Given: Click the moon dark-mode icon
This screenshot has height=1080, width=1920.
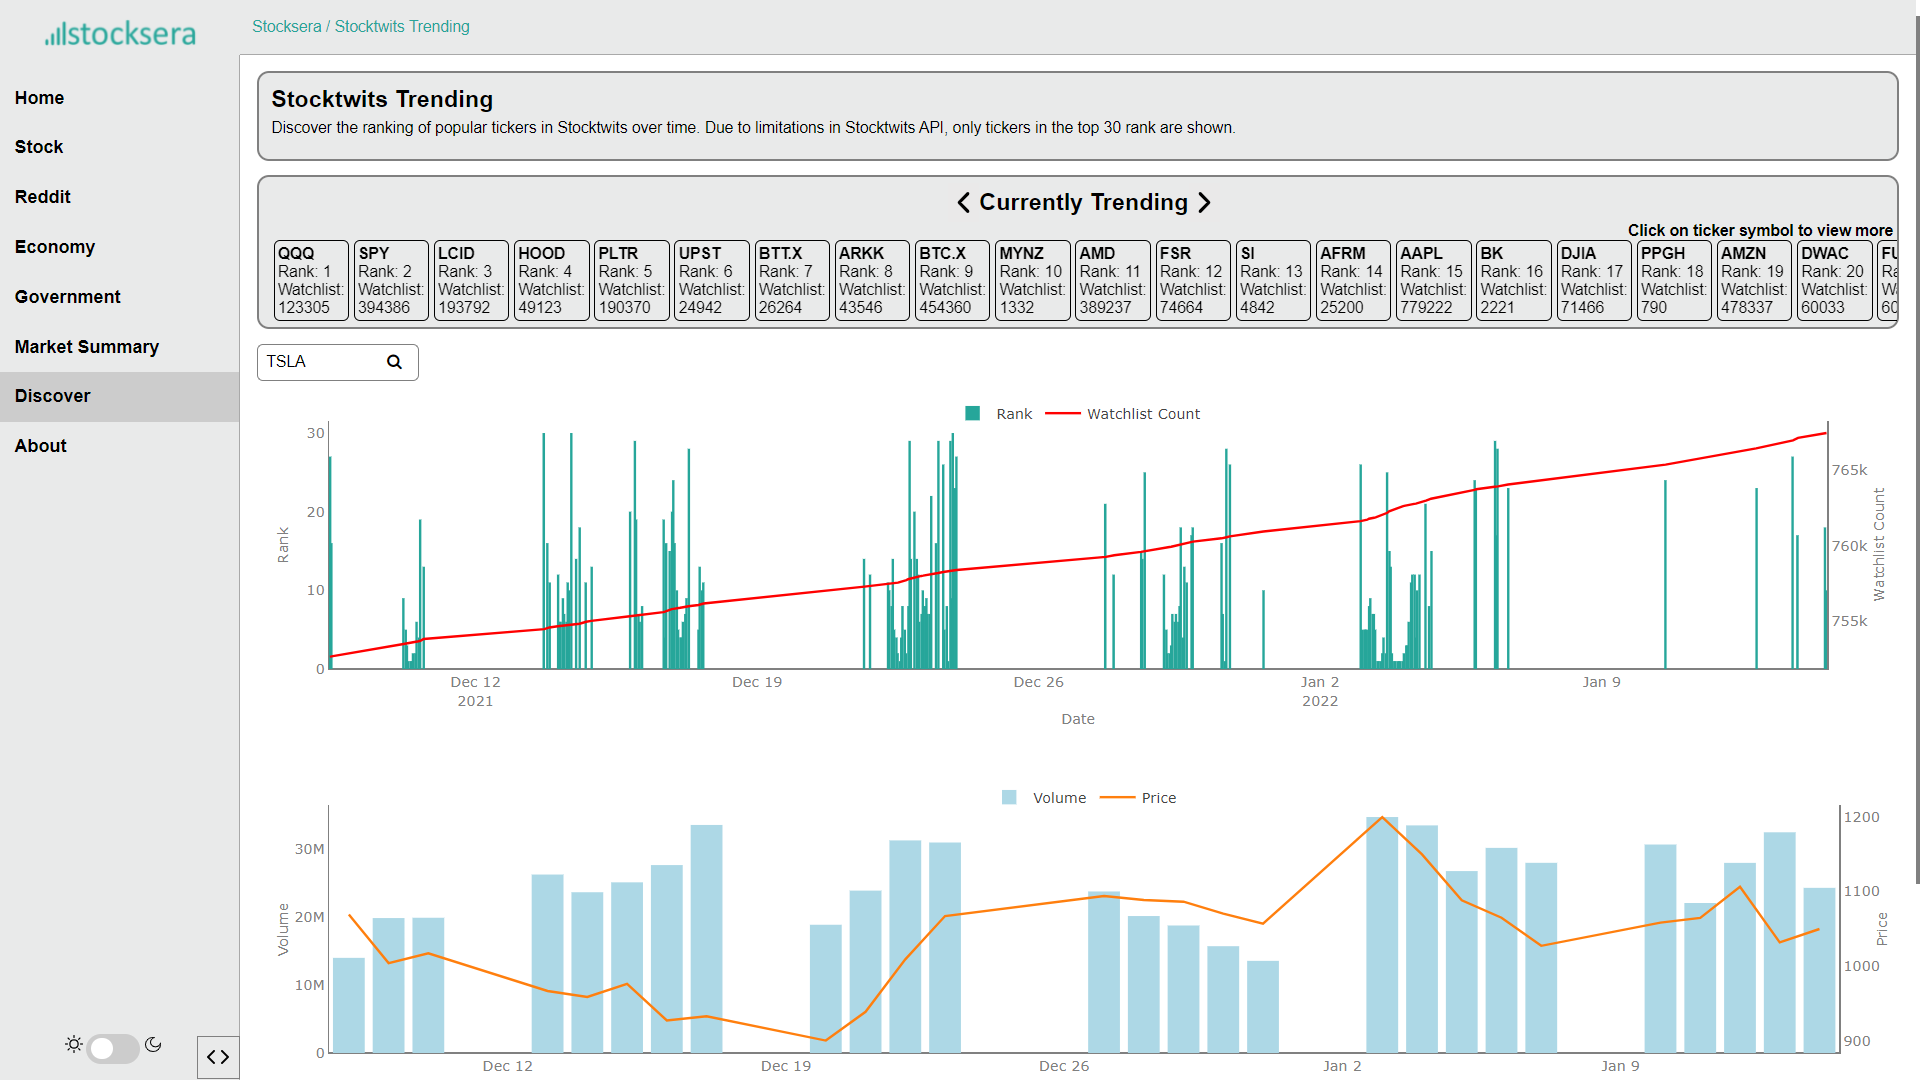Looking at the screenshot, I should pos(153,1045).
